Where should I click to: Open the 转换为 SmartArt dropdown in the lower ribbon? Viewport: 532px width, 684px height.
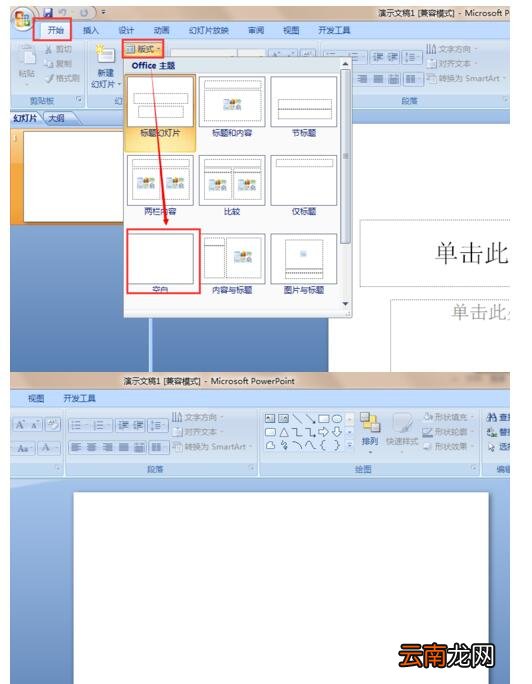tap(213, 447)
